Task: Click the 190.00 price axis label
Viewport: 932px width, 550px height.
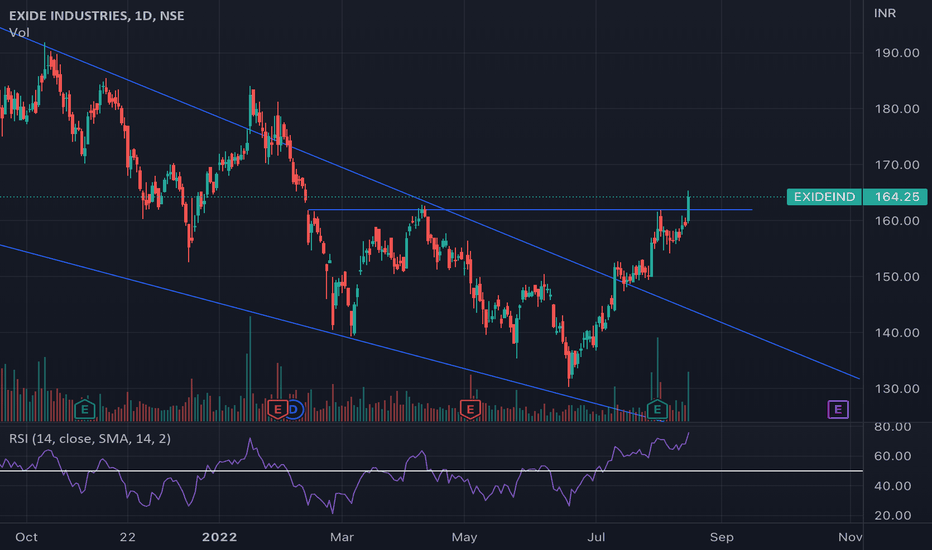Action: (x=897, y=53)
